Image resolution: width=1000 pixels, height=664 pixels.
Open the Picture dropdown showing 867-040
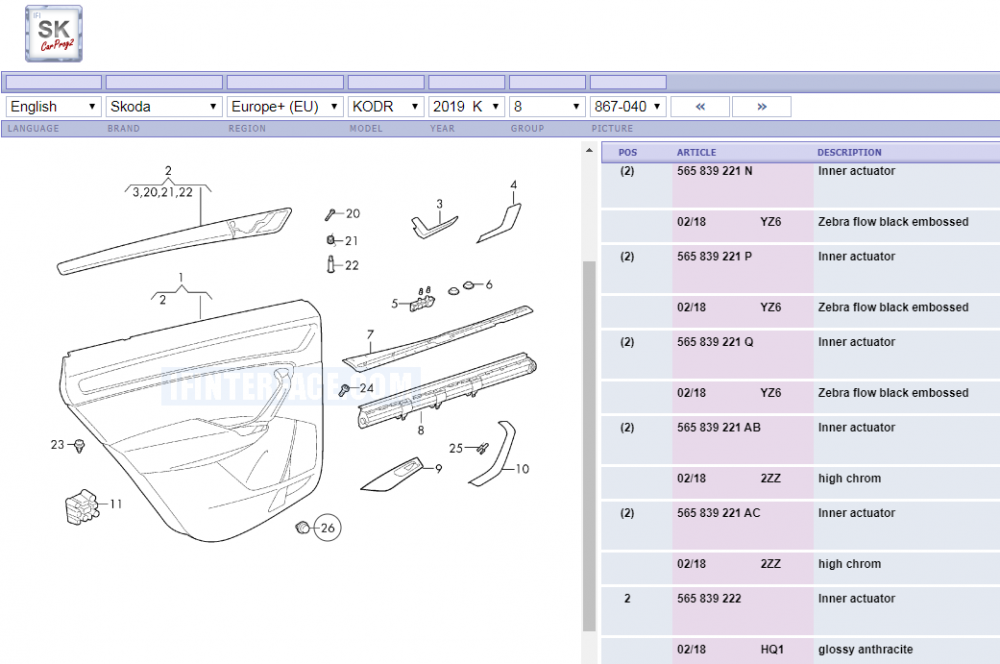coord(628,107)
